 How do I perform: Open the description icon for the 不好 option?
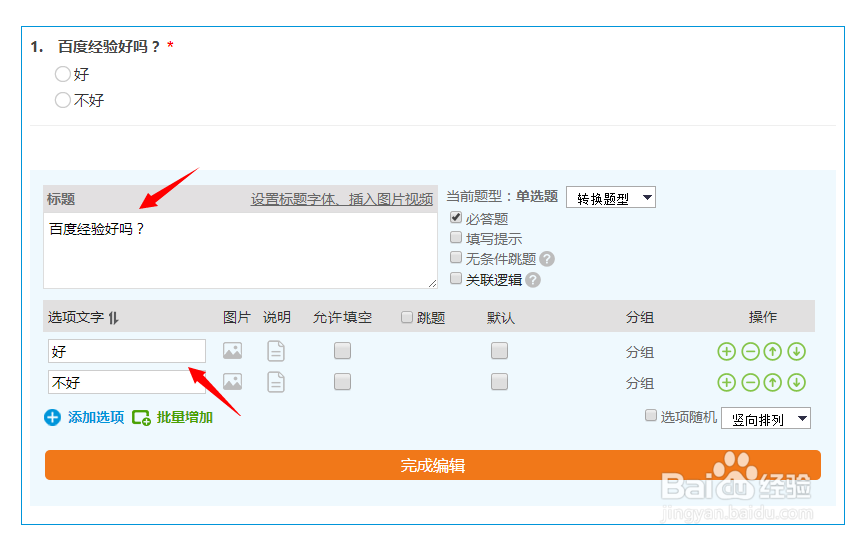pos(276,382)
